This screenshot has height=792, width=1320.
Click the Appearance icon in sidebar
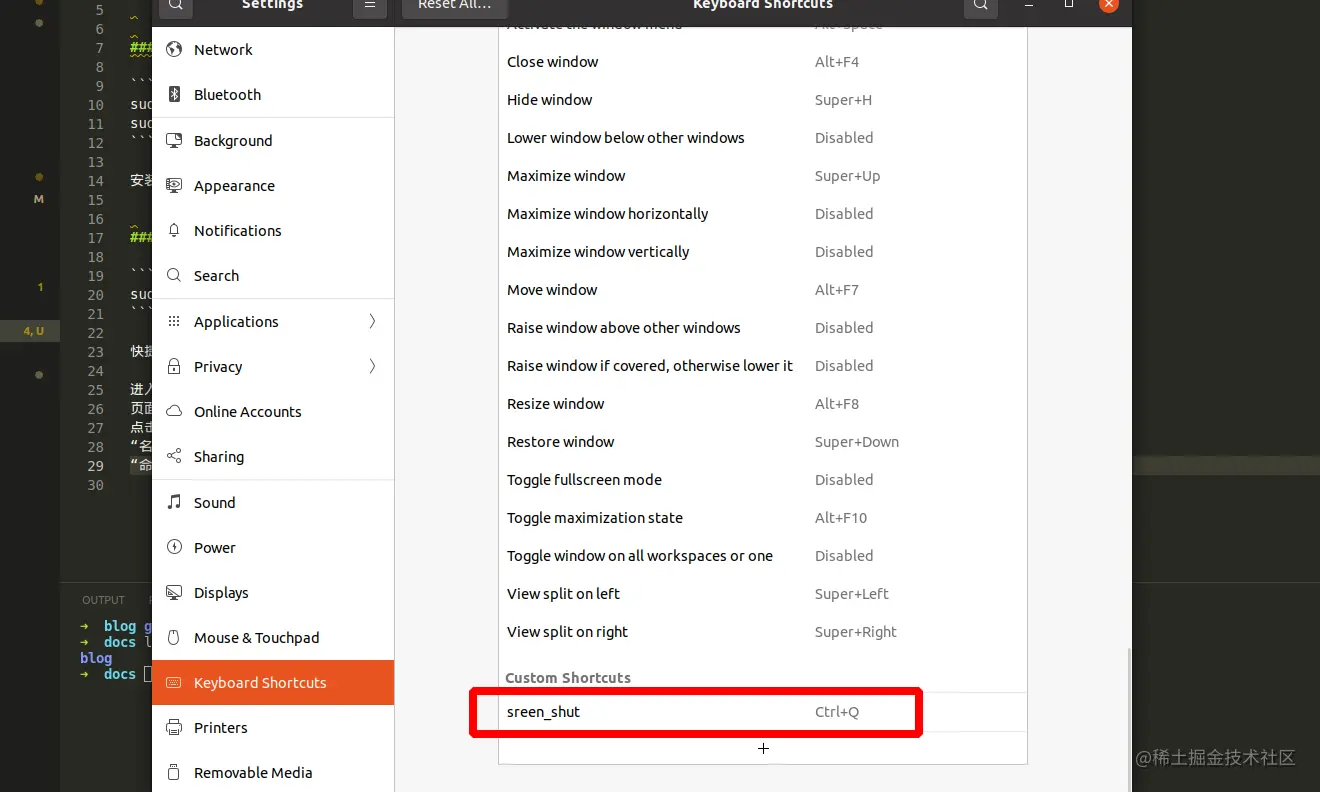(x=174, y=186)
